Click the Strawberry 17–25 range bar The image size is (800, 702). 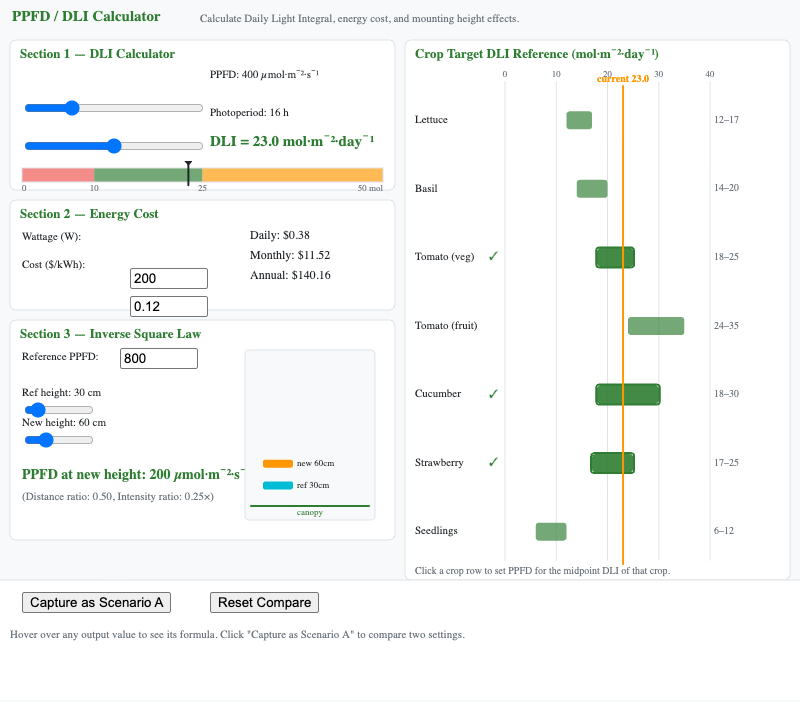pos(612,463)
